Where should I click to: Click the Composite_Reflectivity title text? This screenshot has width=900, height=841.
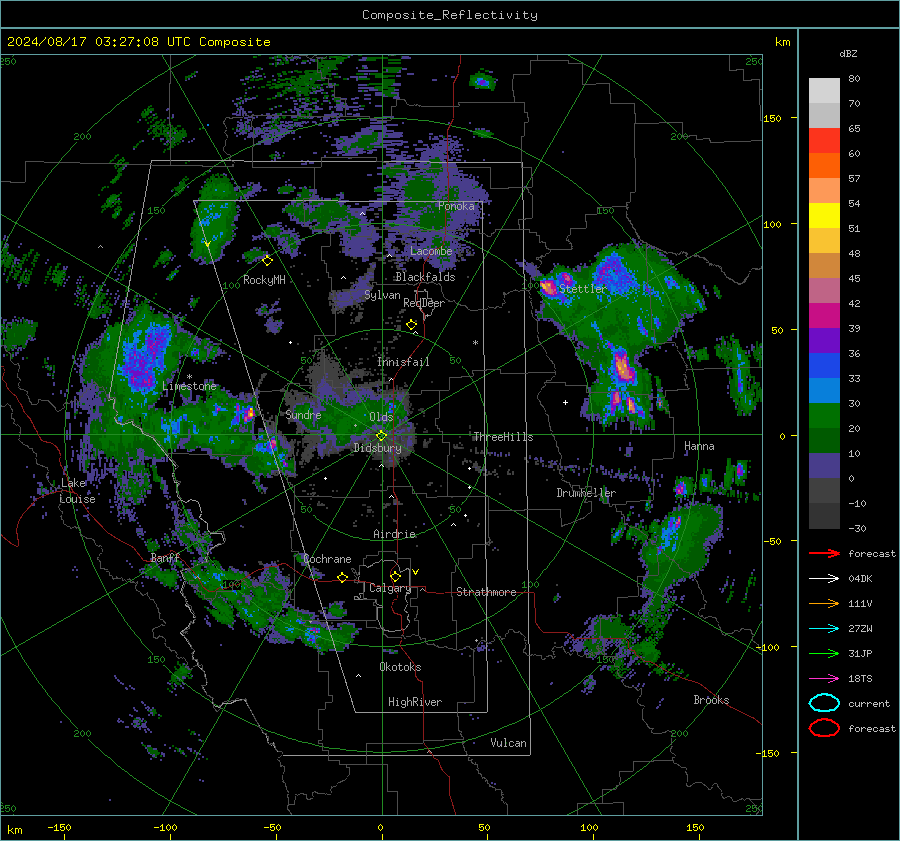tap(450, 15)
